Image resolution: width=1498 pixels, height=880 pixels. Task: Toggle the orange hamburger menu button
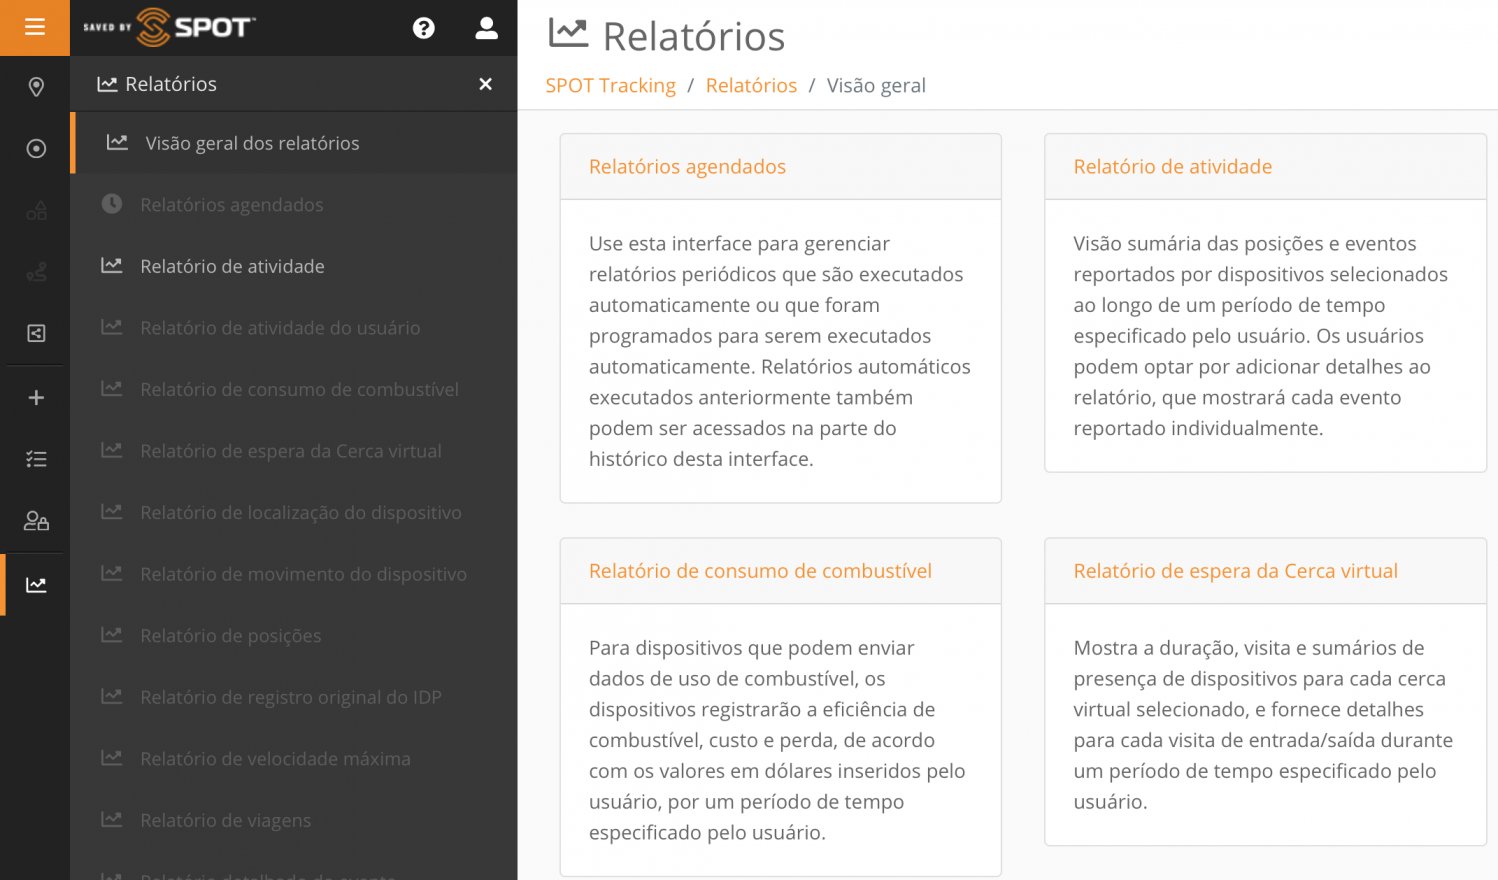35,27
